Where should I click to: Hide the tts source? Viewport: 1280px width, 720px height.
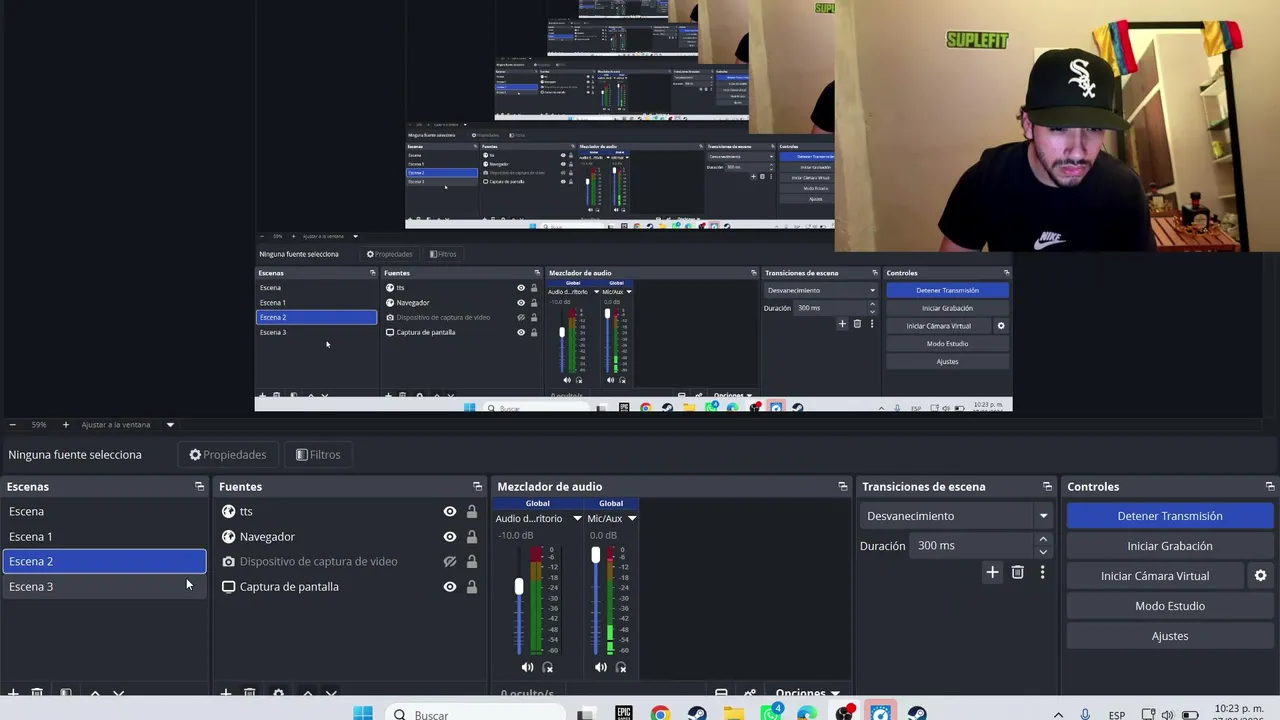tap(450, 511)
